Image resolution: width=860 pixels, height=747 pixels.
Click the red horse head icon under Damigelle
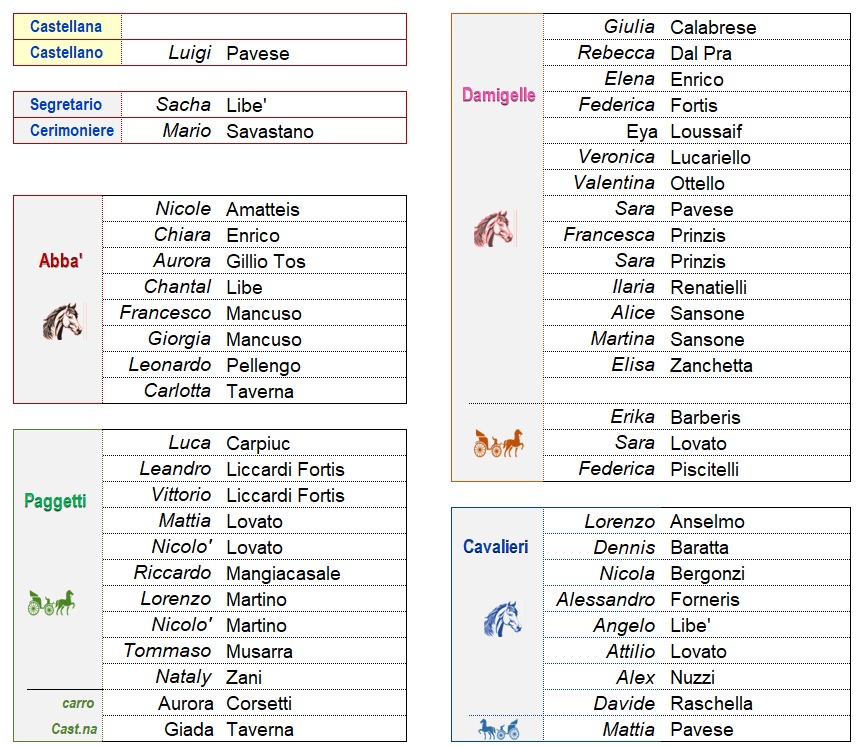coord(493,229)
